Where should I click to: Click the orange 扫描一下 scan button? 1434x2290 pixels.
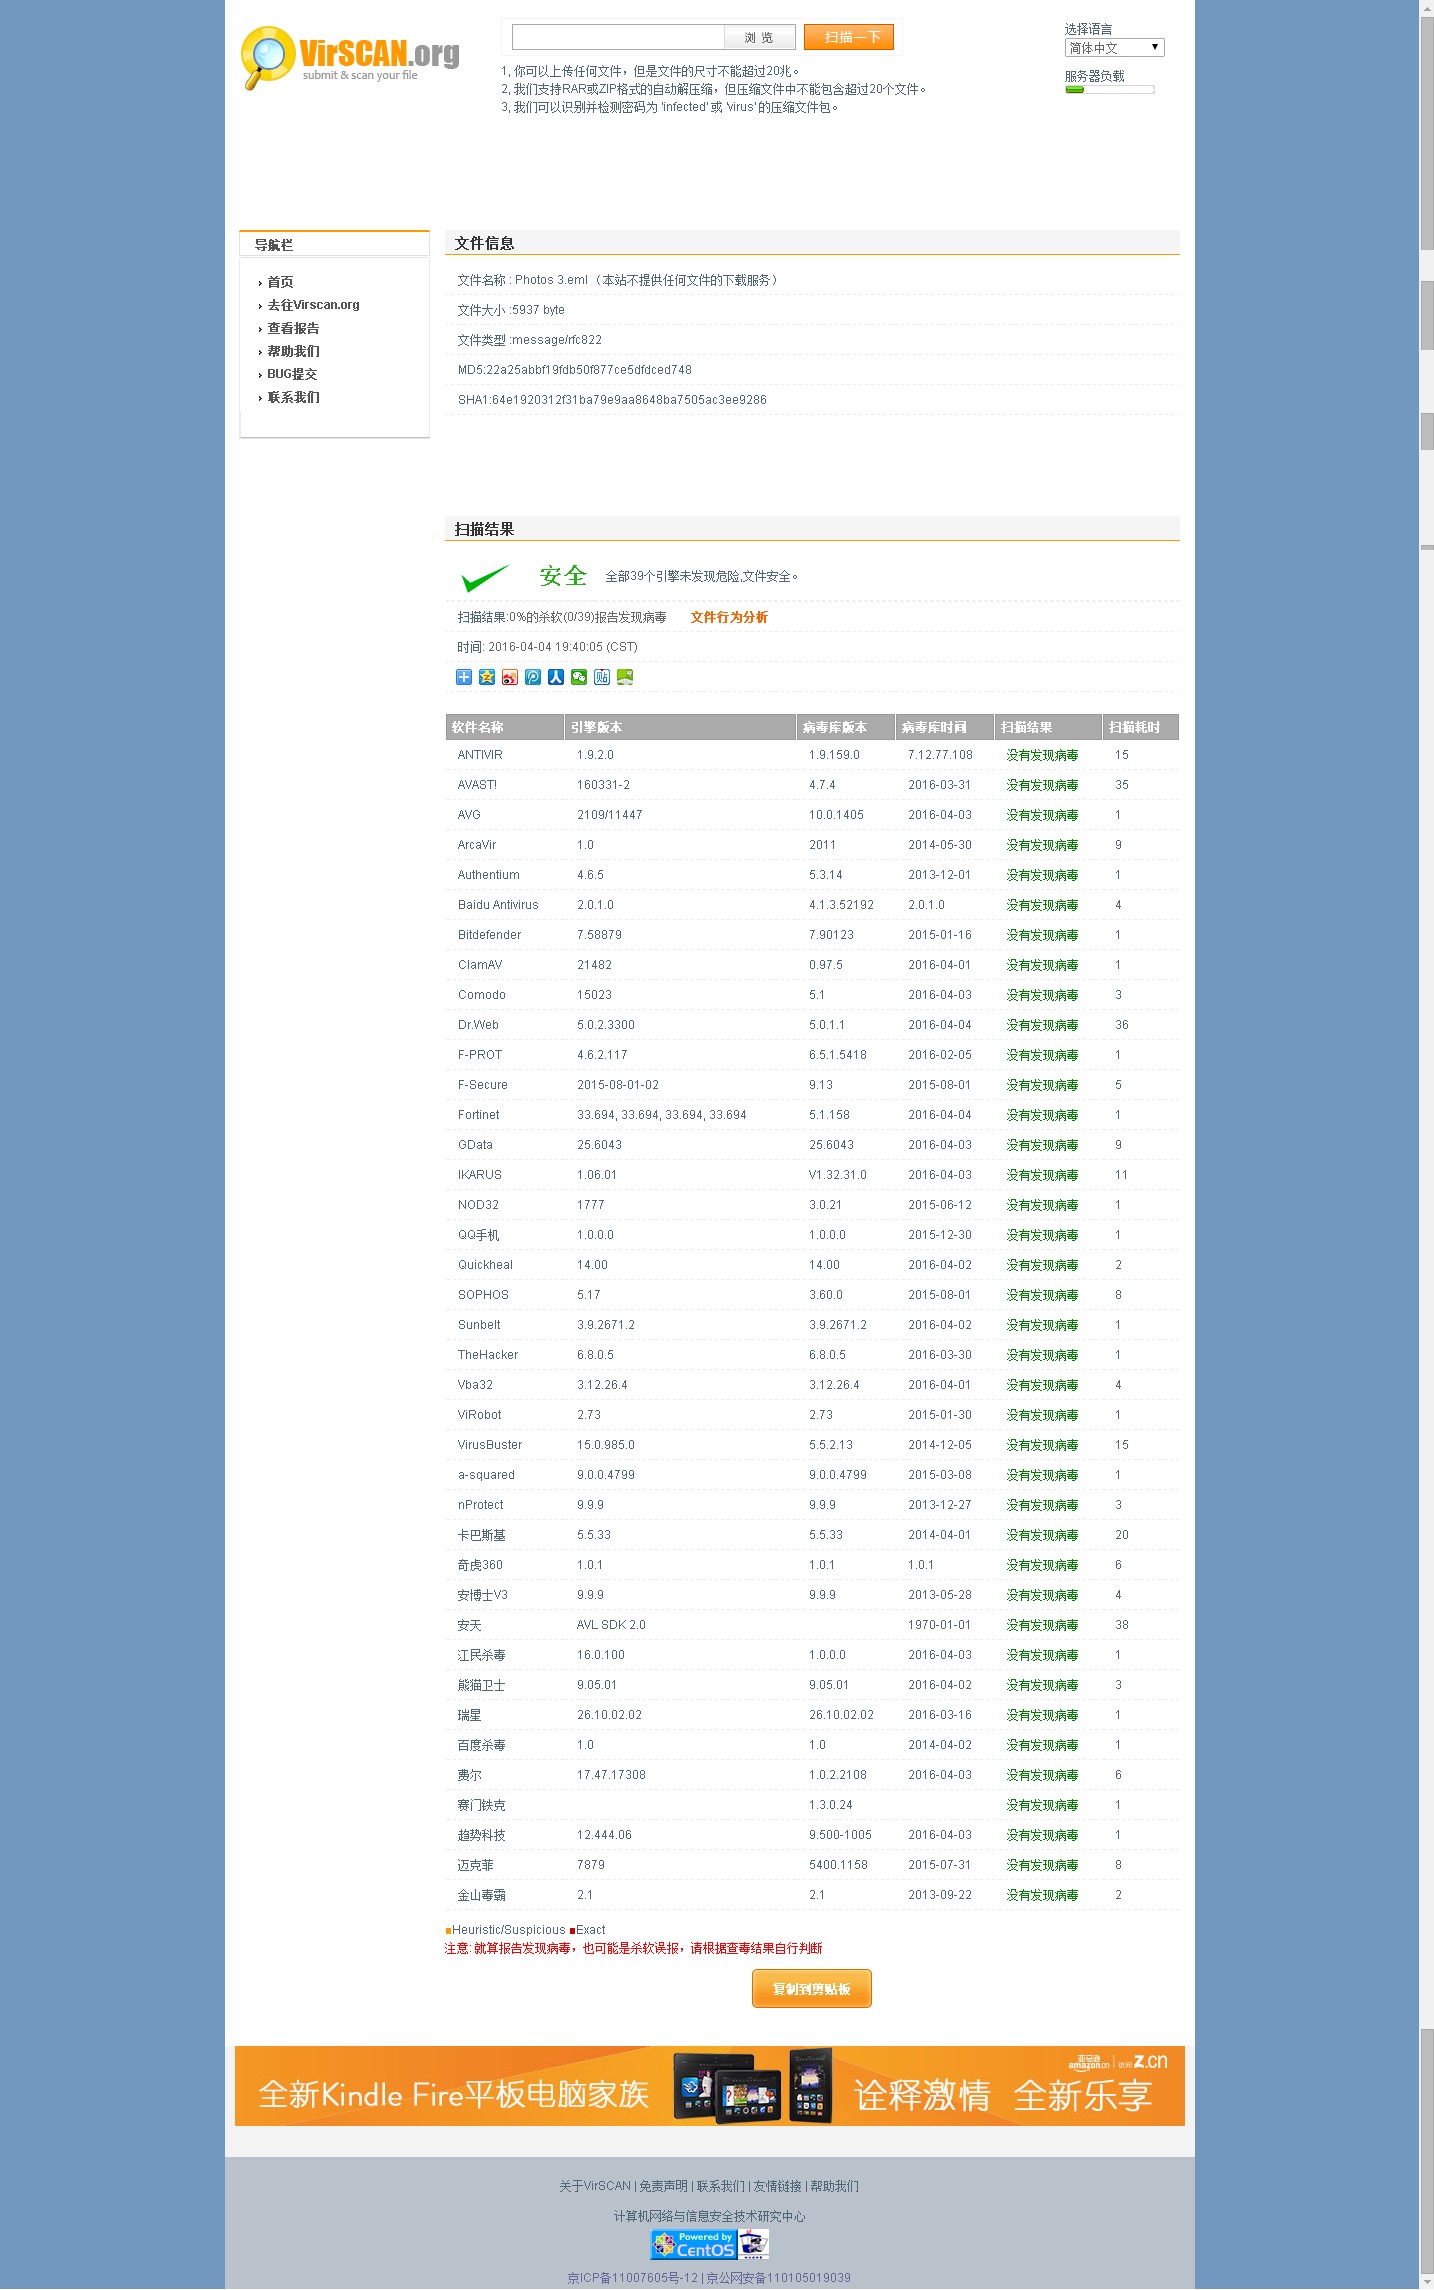pyautogui.click(x=848, y=37)
